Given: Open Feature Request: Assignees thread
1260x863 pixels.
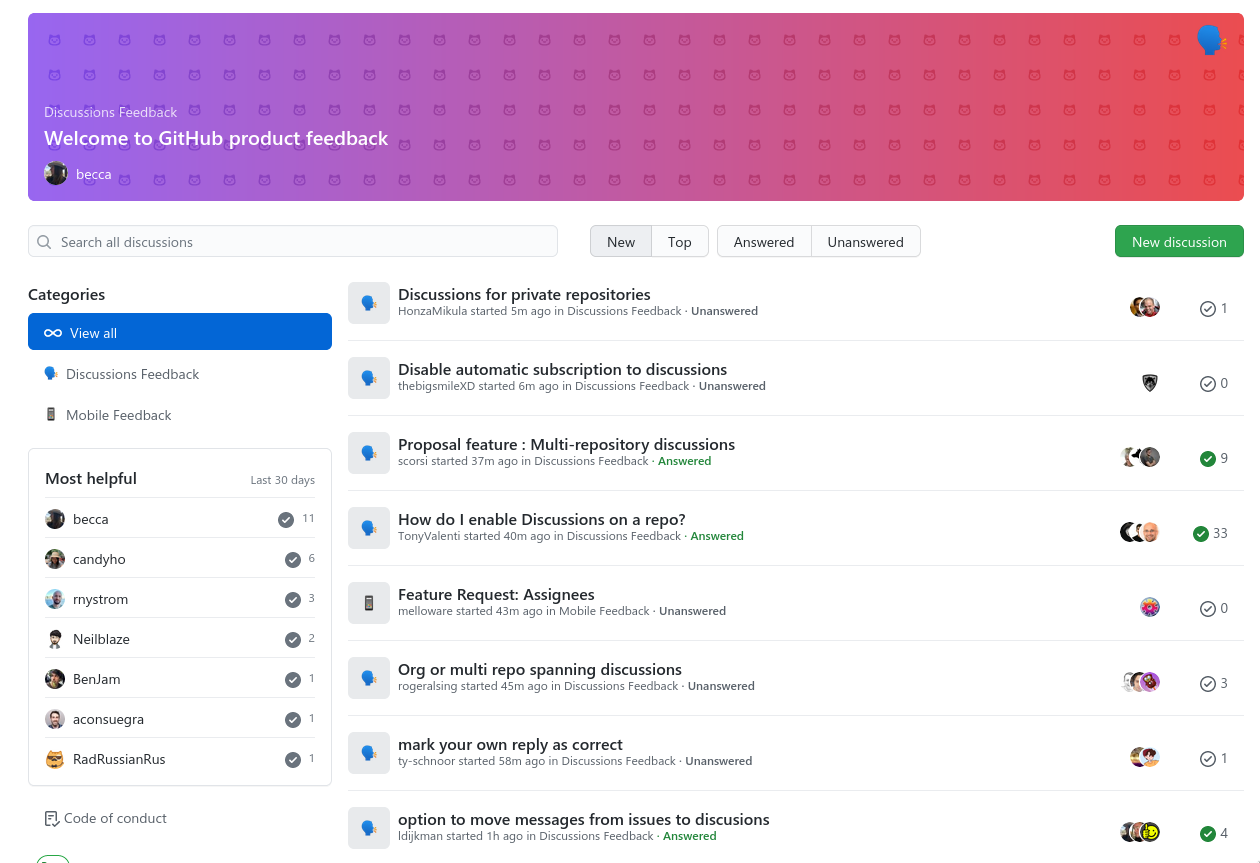Looking at the screenshot, I should pyautogui.click(x=496, y=594).
